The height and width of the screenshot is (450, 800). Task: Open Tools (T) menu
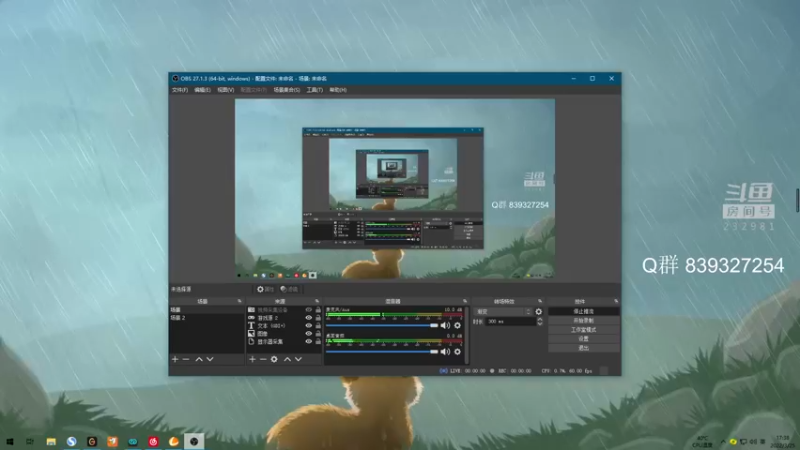(315, 90)
